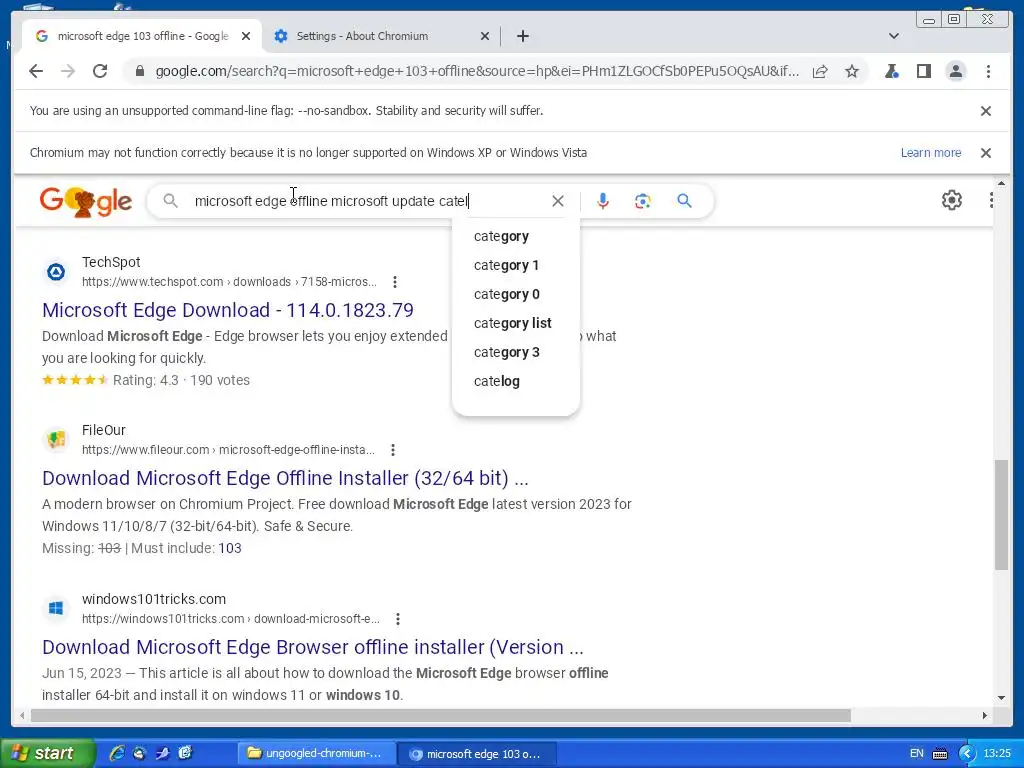This screenshot has height=768, width=1024.
Task: Dismiss the Windows XP unsupported warning
Action: click(986, 153)
